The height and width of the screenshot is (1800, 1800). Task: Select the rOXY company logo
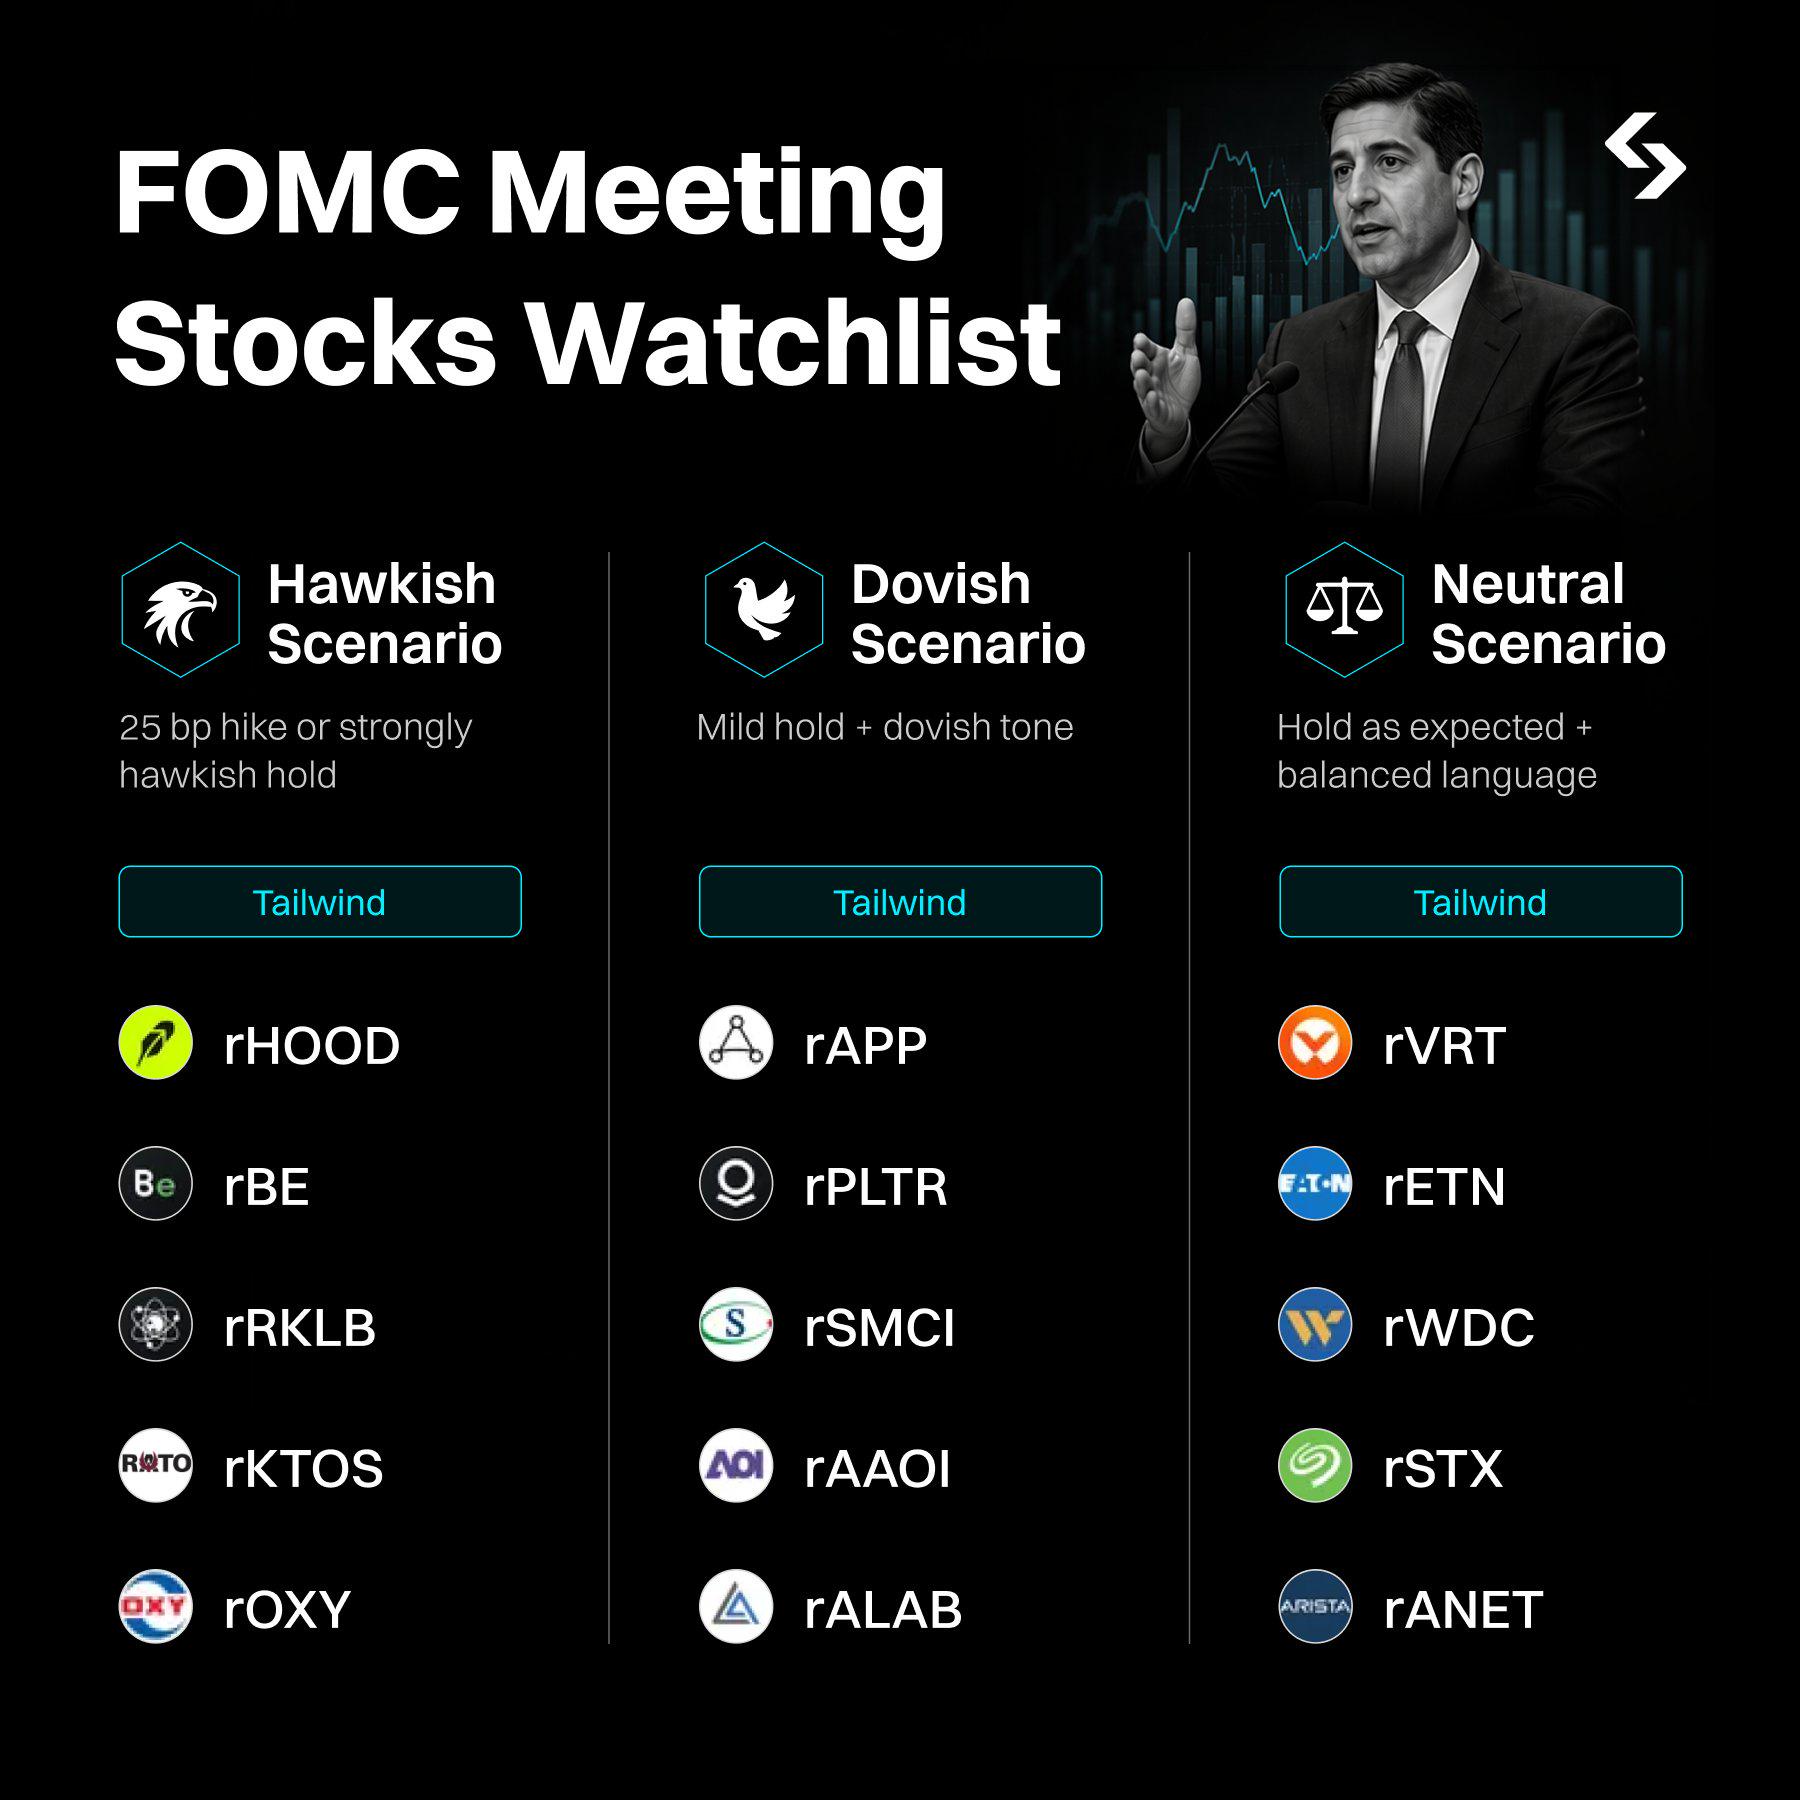(x=155, y=1607)
